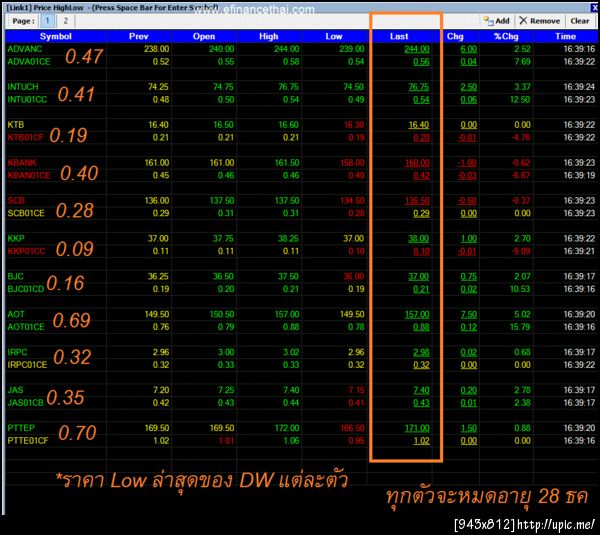Select the KKP01CC symbol
Screen dimensions: 600x535
[26, 251]
